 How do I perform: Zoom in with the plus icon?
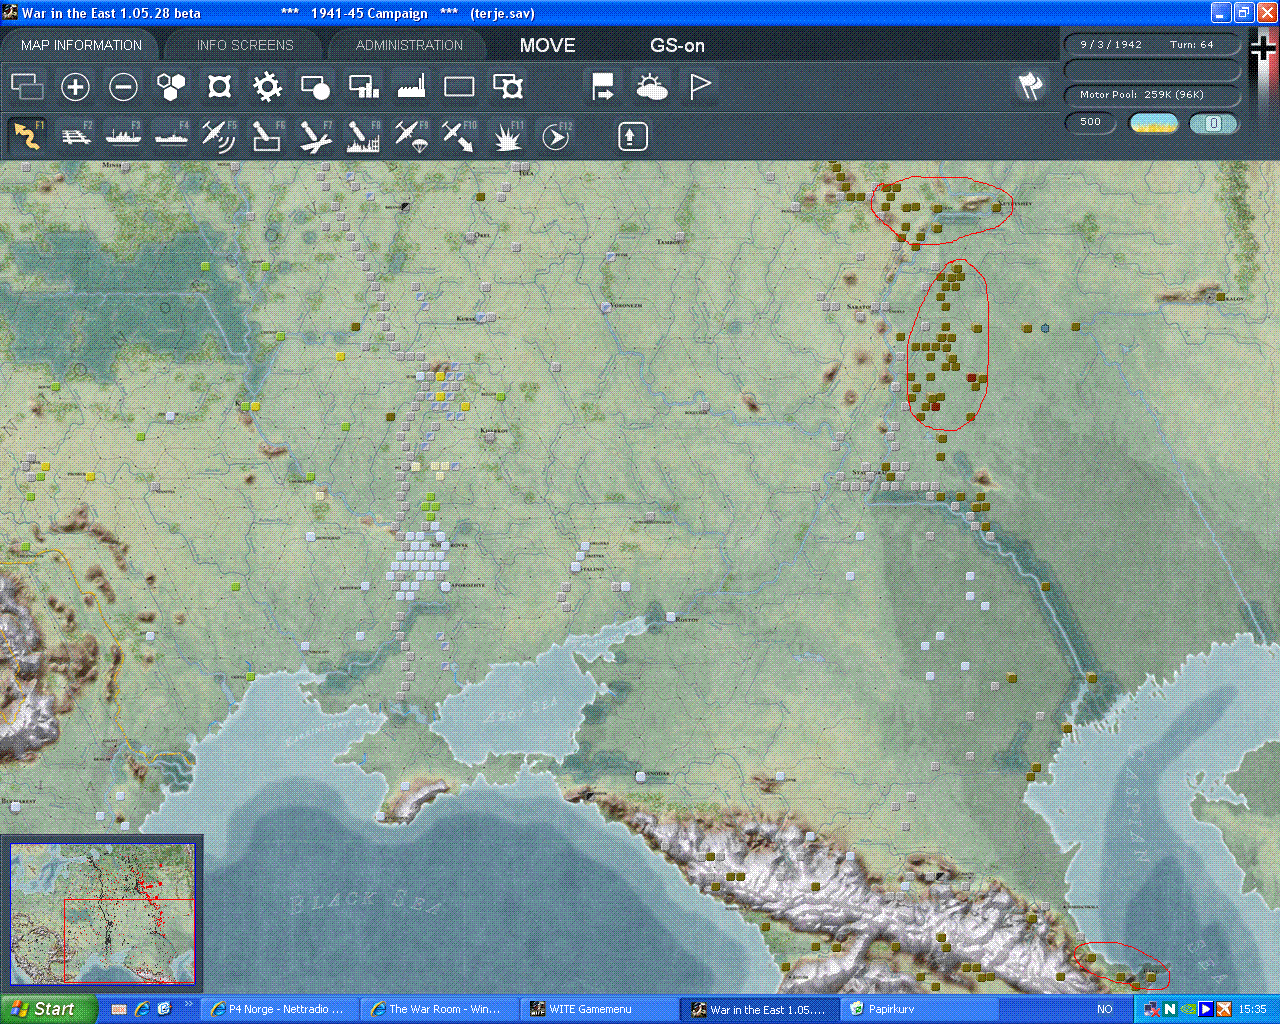click(75, 87)
